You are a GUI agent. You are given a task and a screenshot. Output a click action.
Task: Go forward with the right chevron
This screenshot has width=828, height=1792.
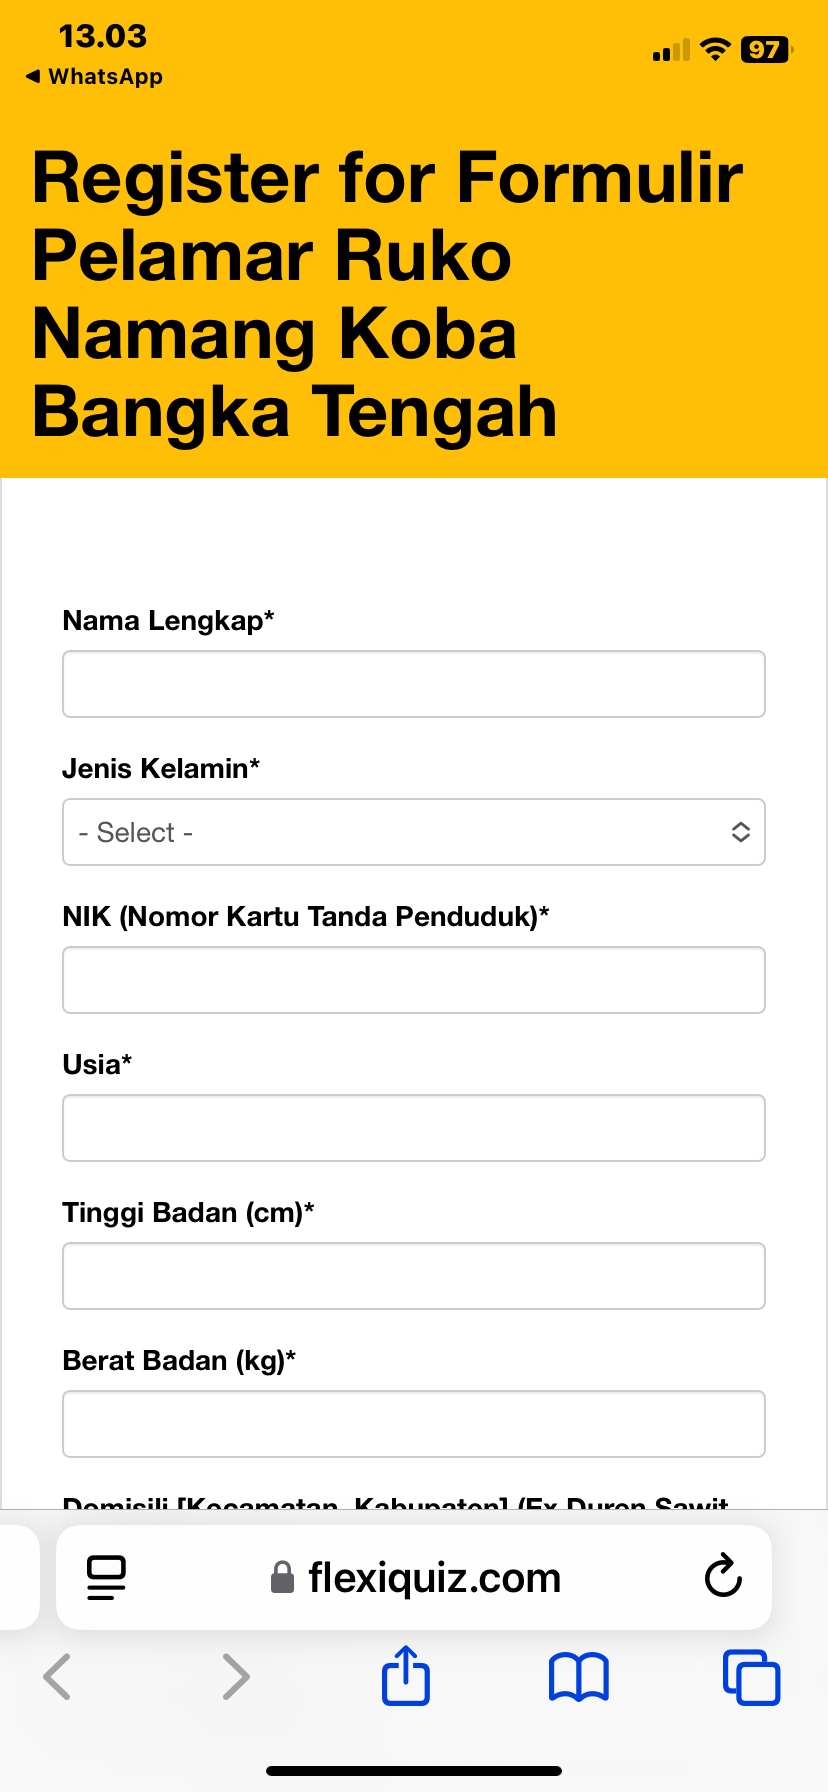click(x=235, y=1676)
